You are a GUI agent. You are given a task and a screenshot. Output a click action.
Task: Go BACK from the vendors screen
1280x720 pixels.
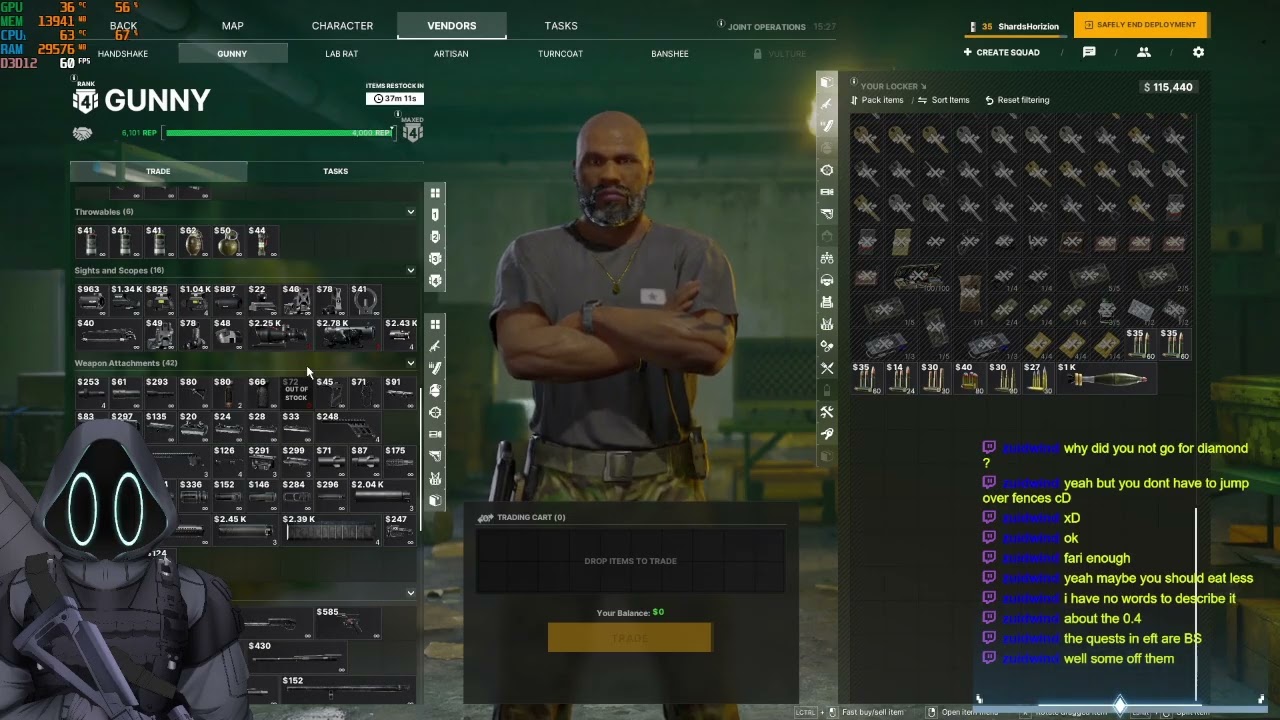[123, 26]
